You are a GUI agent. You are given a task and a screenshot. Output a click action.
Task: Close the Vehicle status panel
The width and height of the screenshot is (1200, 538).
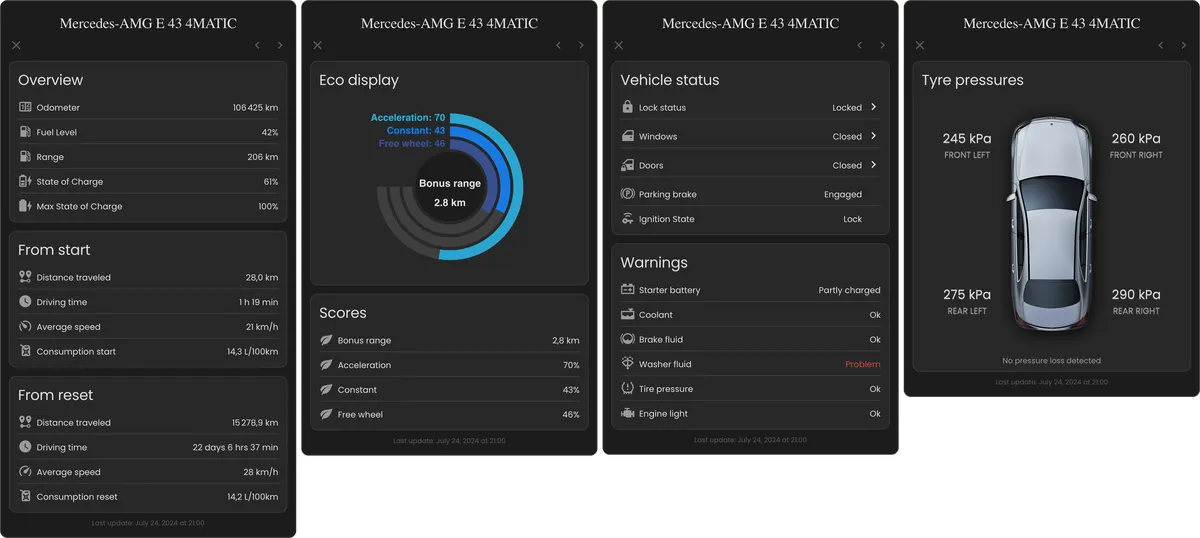[x=618, y=45]
